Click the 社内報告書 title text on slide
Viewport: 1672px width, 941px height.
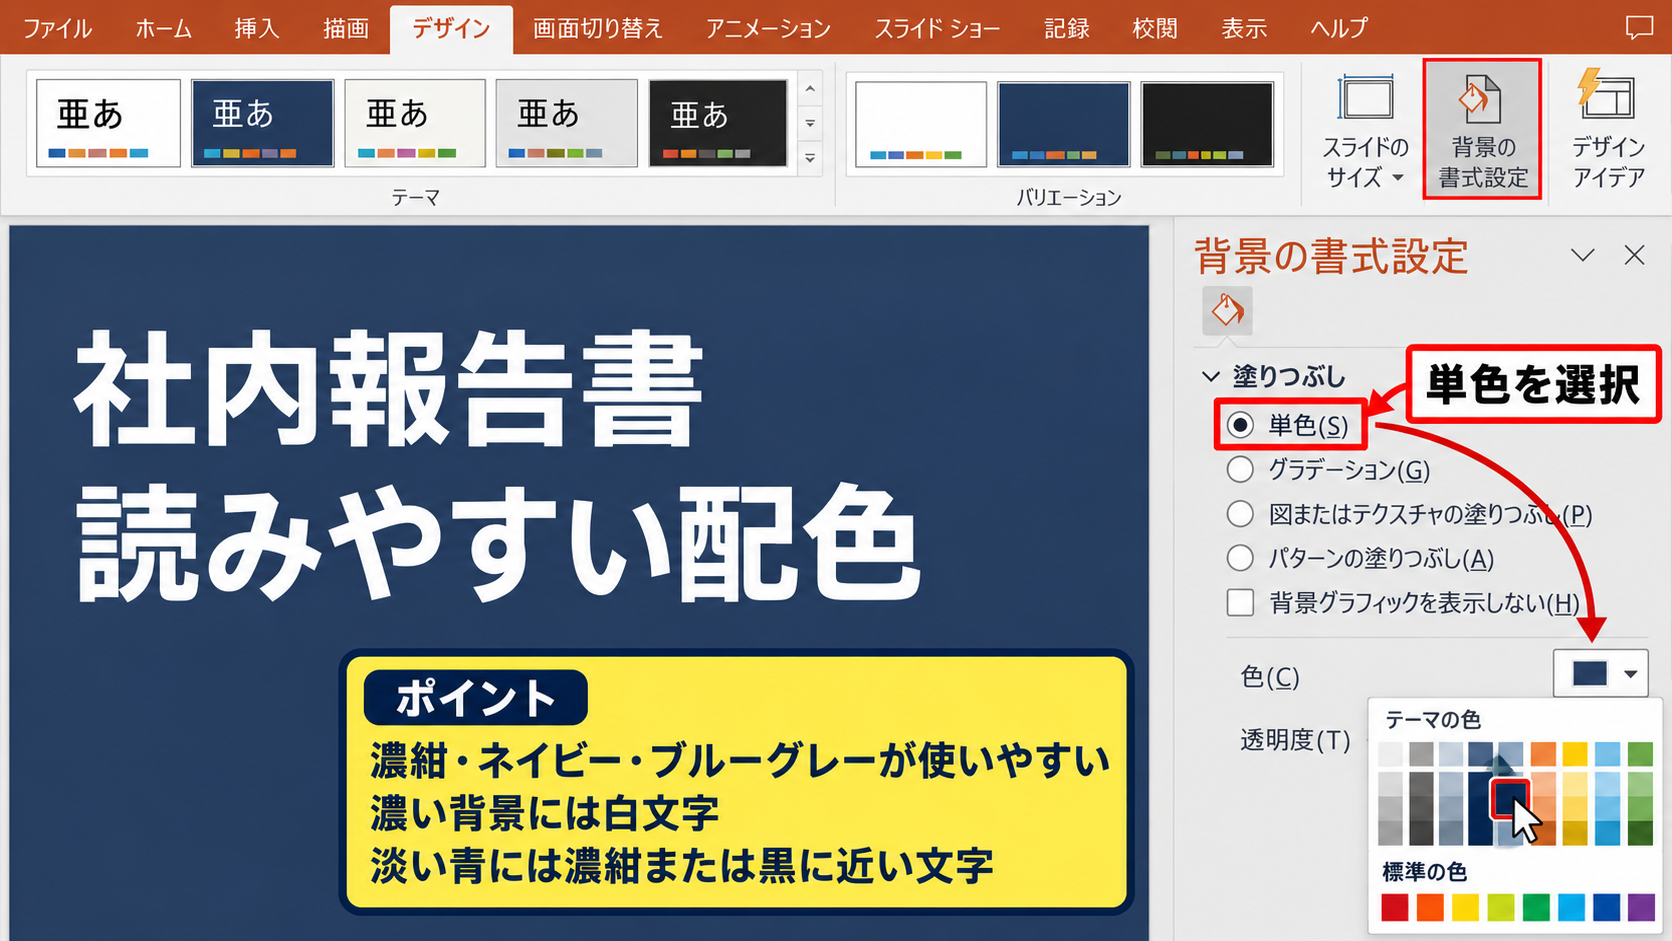pyautogui.click(x=389, y=388)
